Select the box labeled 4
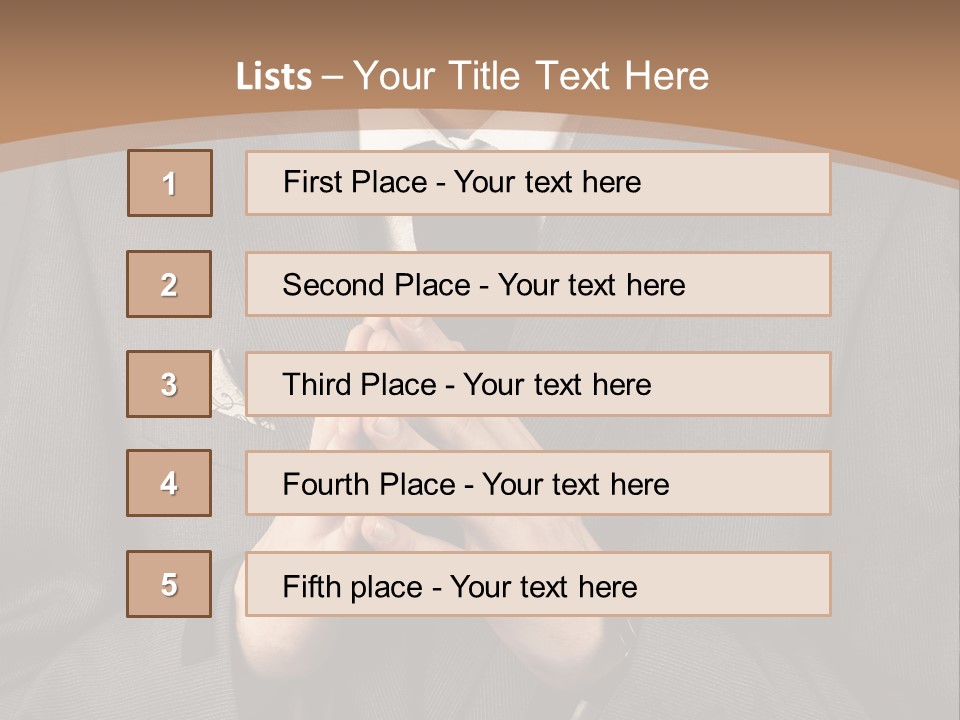Image resolution: width=960 pixels, height=720 pixels. point(169,484)
